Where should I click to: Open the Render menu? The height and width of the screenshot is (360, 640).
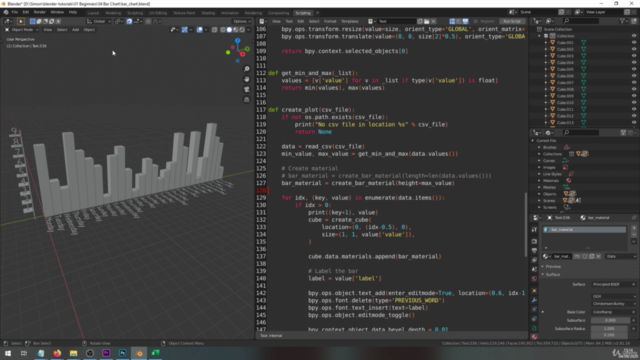(x=40, y=12)
